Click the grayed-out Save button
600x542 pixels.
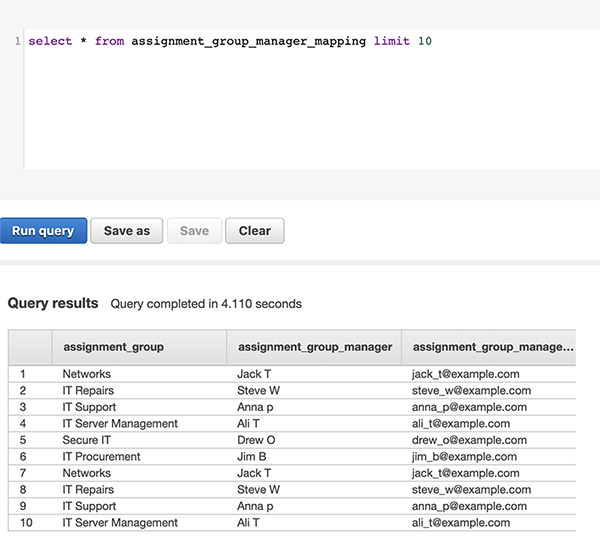click(x=194, y=231)
